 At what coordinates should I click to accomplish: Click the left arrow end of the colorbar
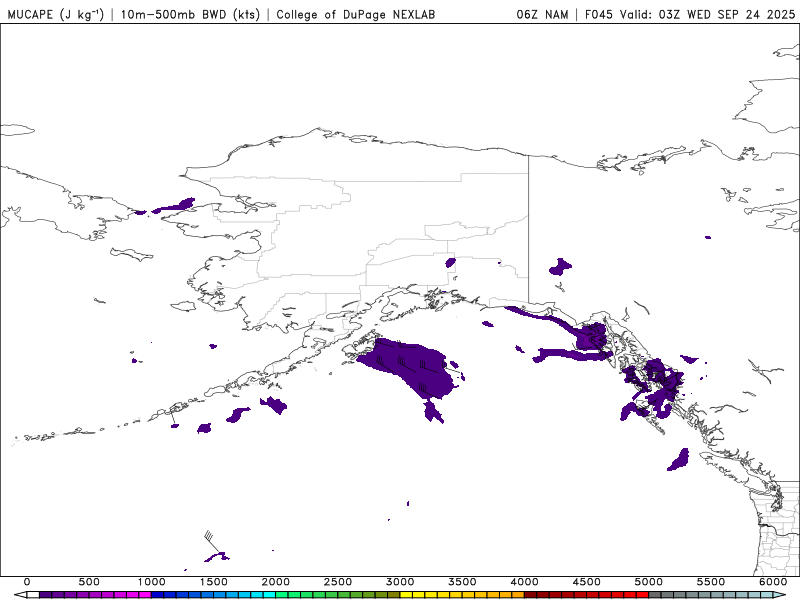pos(20,595)
